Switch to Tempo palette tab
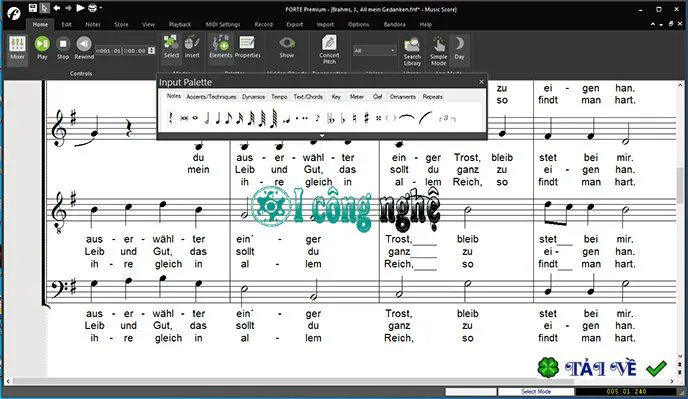The image size is (688, 399). tap(279, 97)
